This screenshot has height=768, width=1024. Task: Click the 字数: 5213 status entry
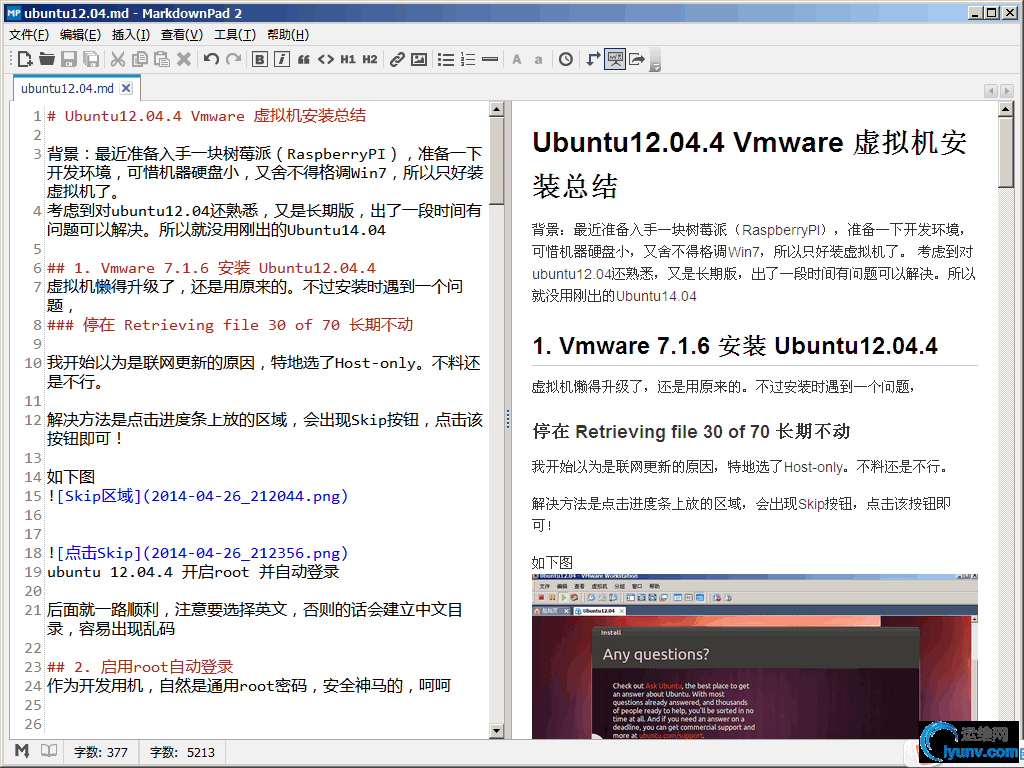click(182, 752)
